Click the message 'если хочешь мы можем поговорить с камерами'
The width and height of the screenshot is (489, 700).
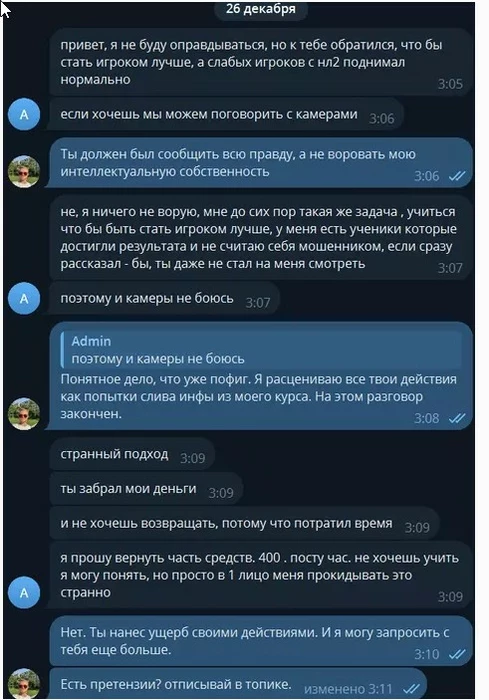pyautogui.click(x=226, y=115)
